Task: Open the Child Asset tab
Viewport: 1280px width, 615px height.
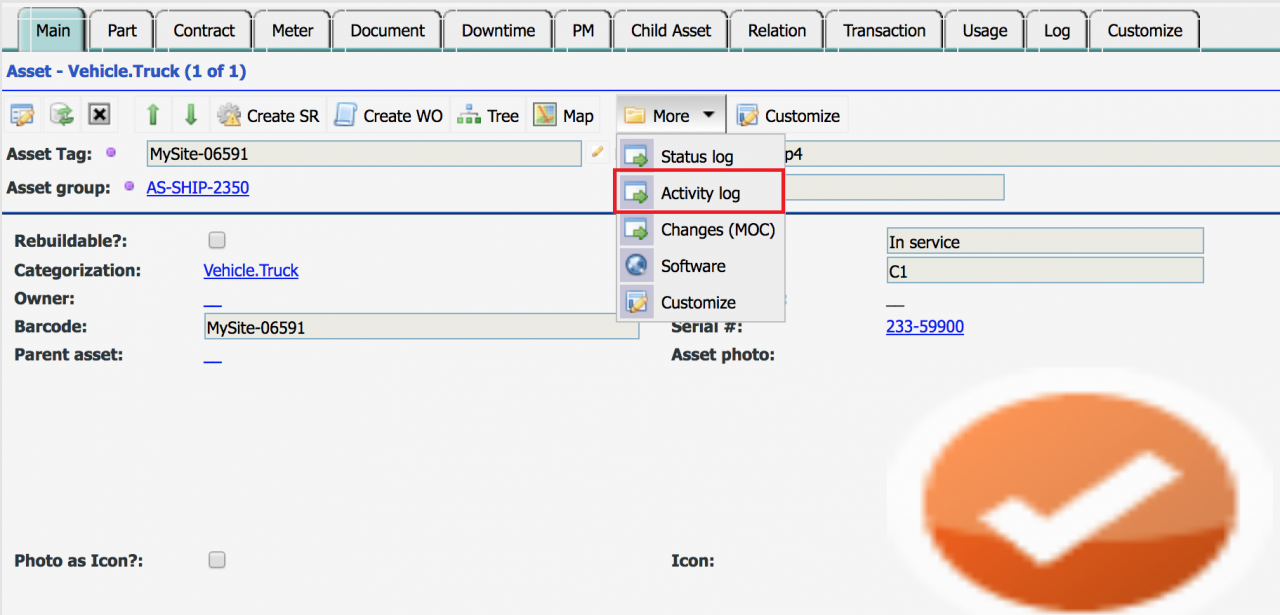Action: point(671,30)
